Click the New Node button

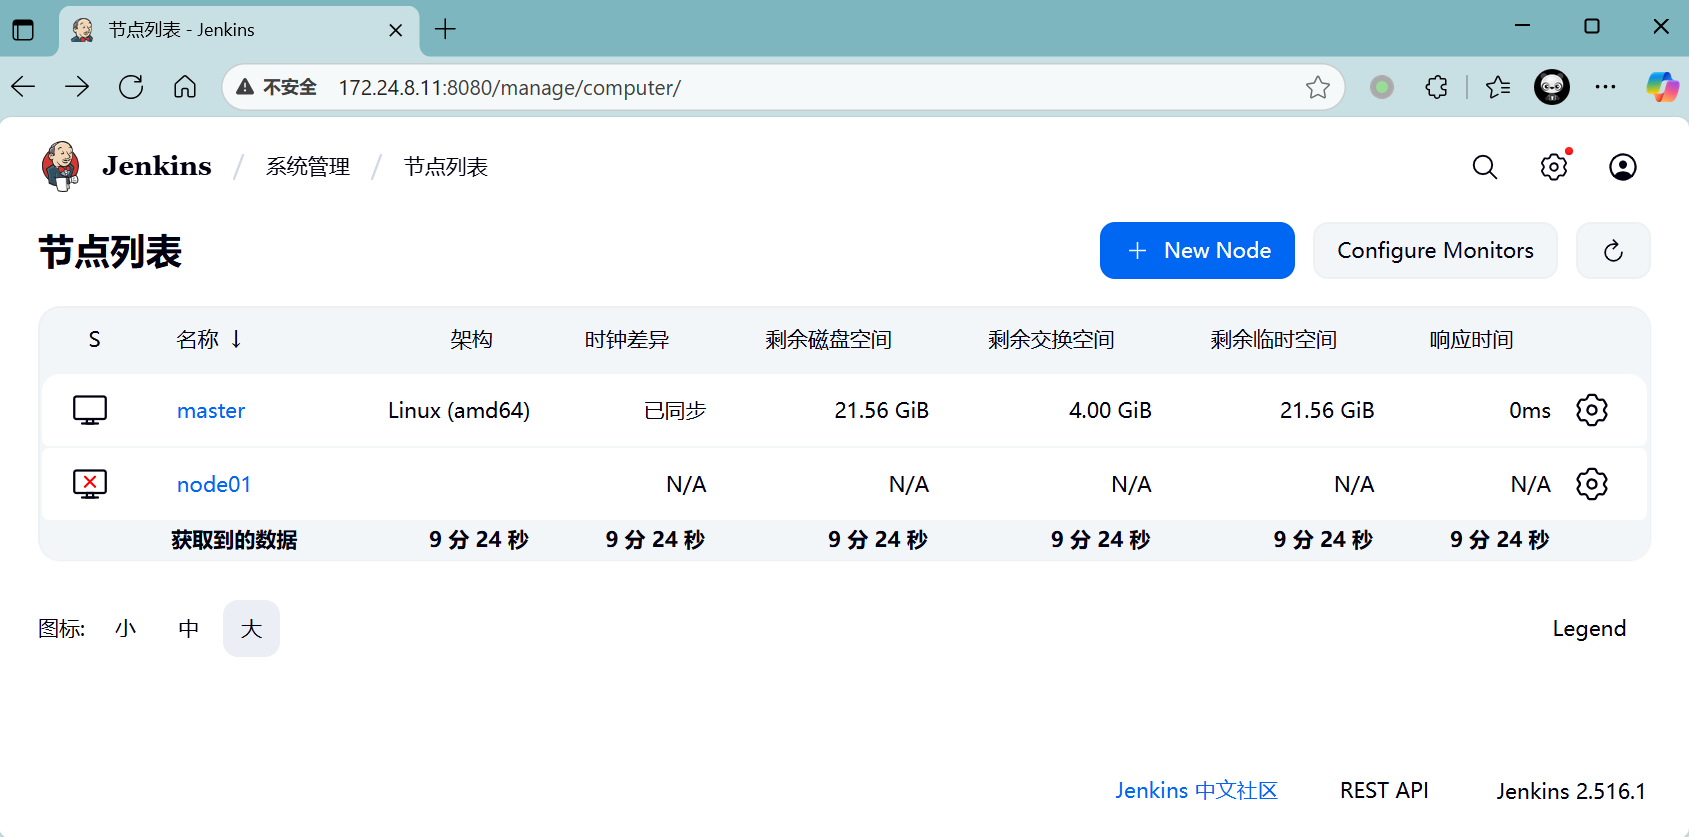click(1197, 251)
